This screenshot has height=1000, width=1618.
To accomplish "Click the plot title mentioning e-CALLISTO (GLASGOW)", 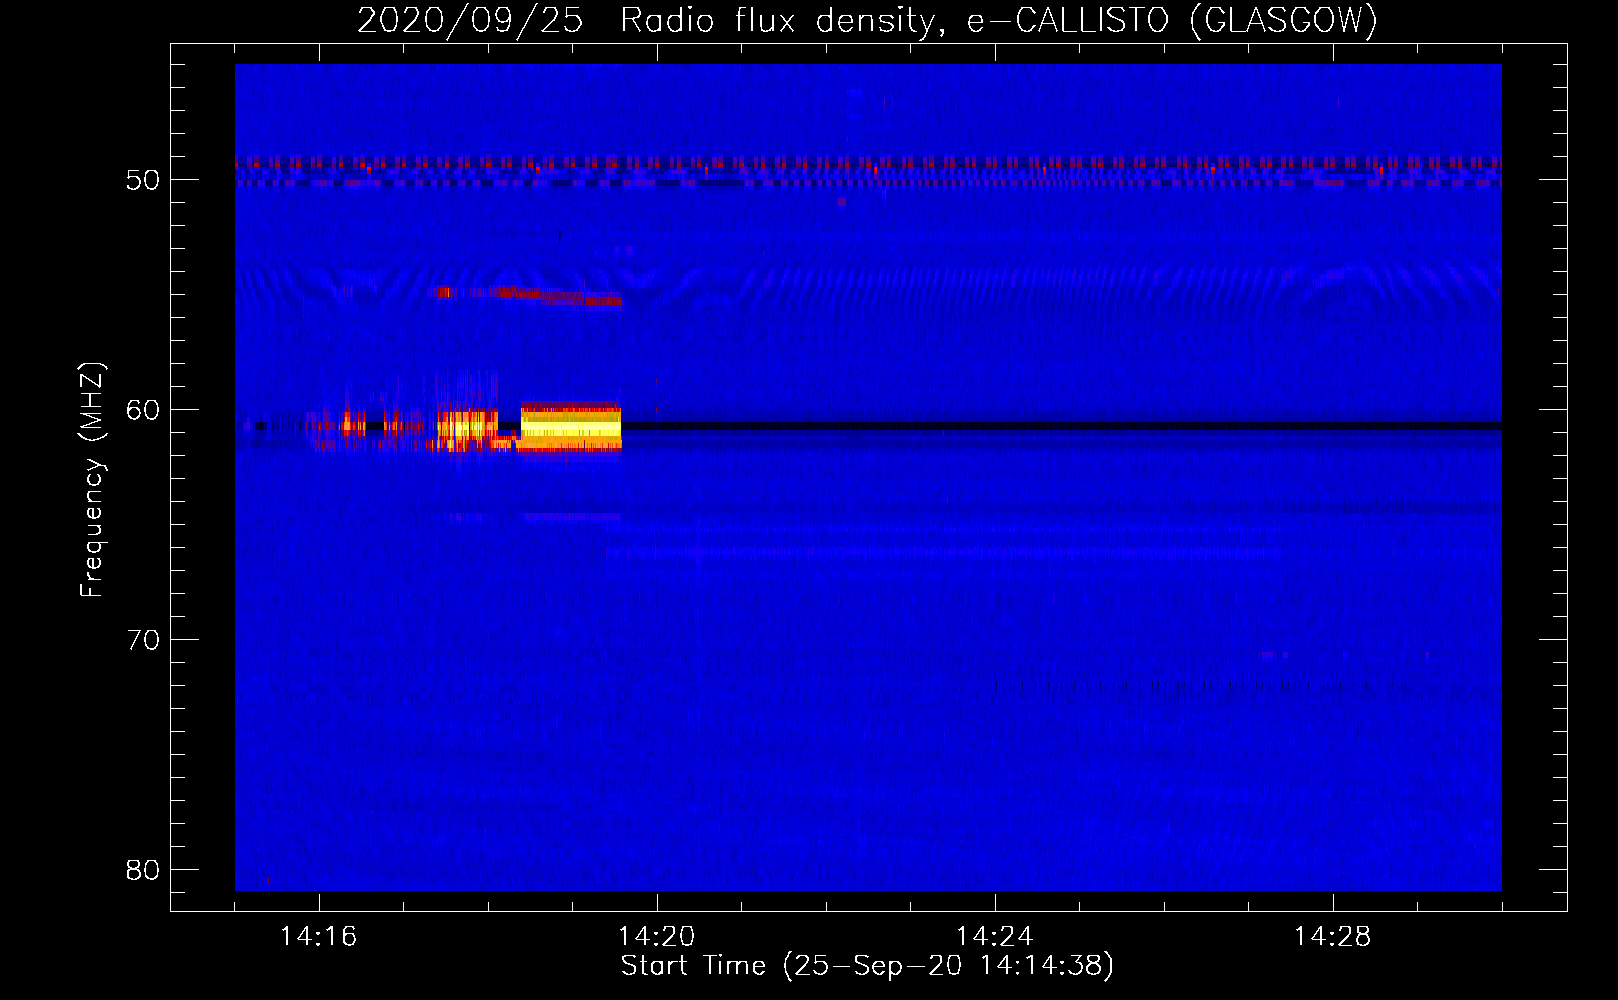I will point(867,20).
